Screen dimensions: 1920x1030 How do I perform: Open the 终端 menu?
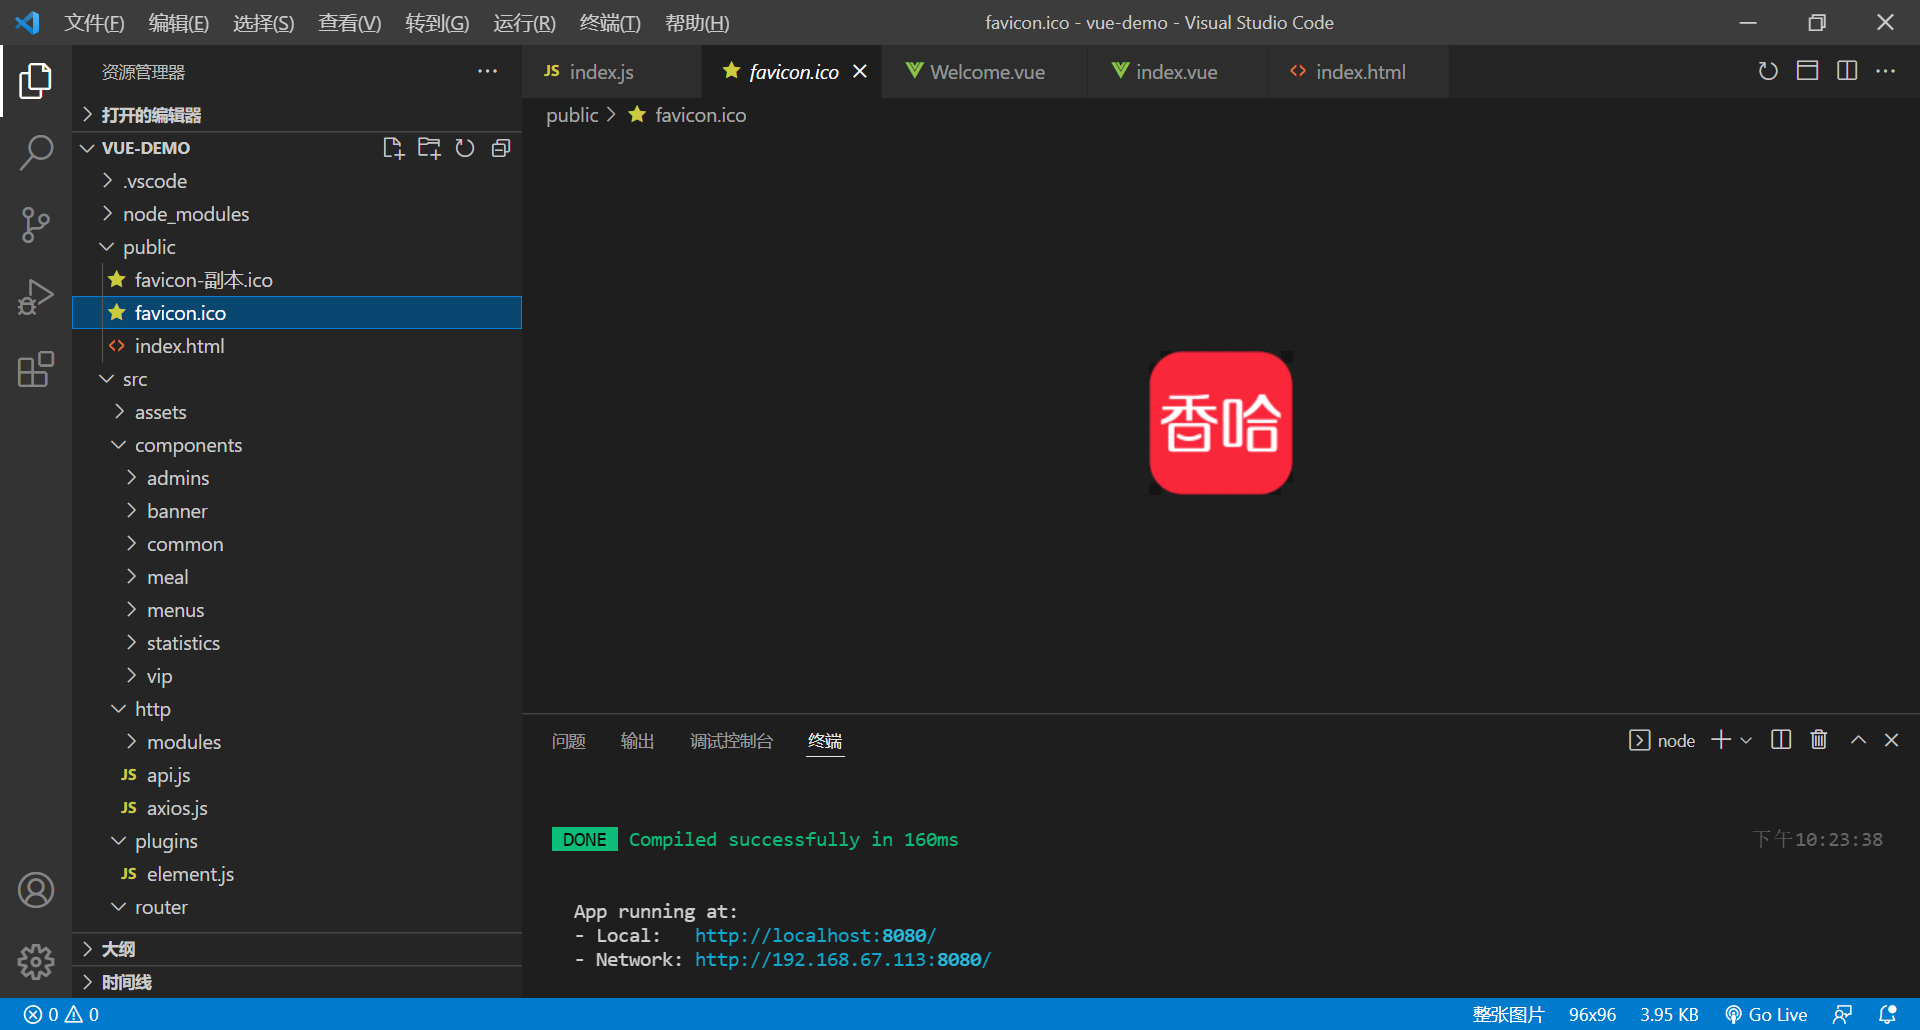(610, 22)
